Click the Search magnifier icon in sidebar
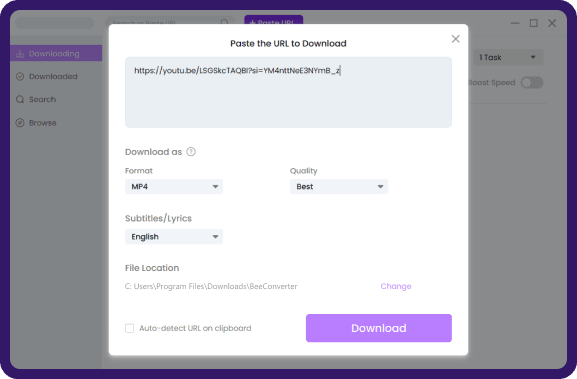The width and height of the screenshot is (577, 379). point(20,99)
